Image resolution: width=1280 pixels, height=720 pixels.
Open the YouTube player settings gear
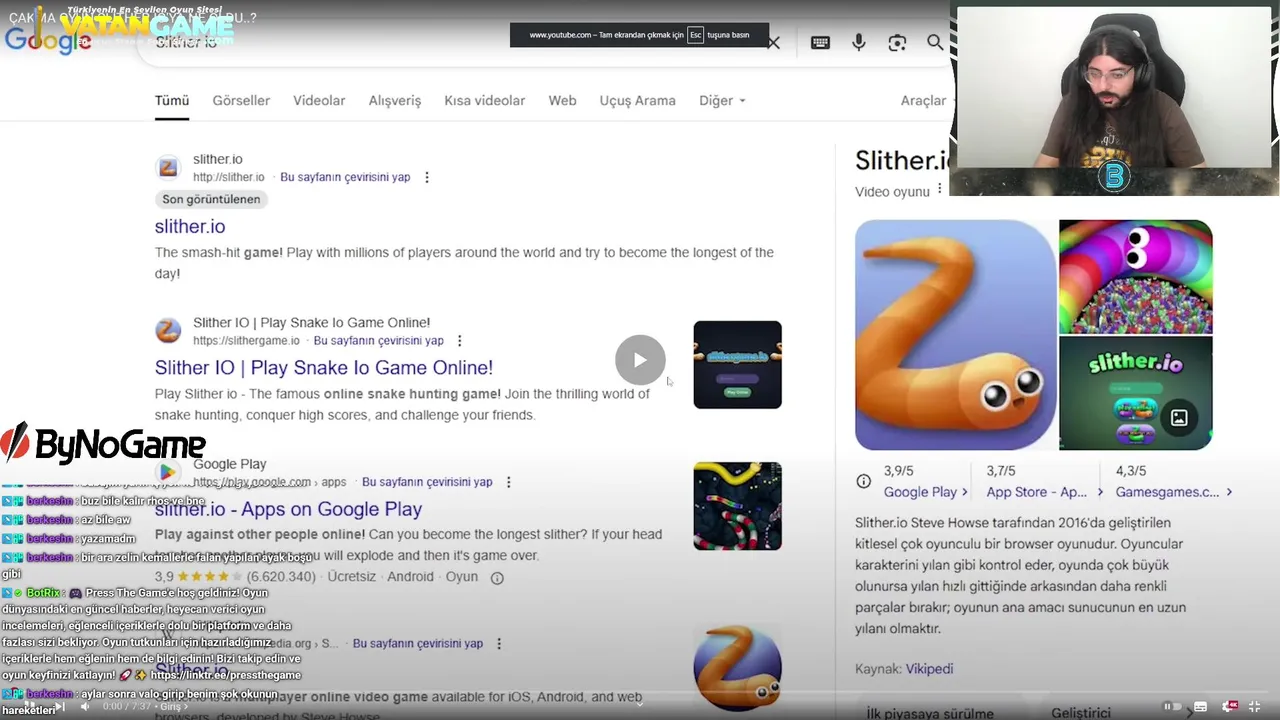tap(1229, 707)
